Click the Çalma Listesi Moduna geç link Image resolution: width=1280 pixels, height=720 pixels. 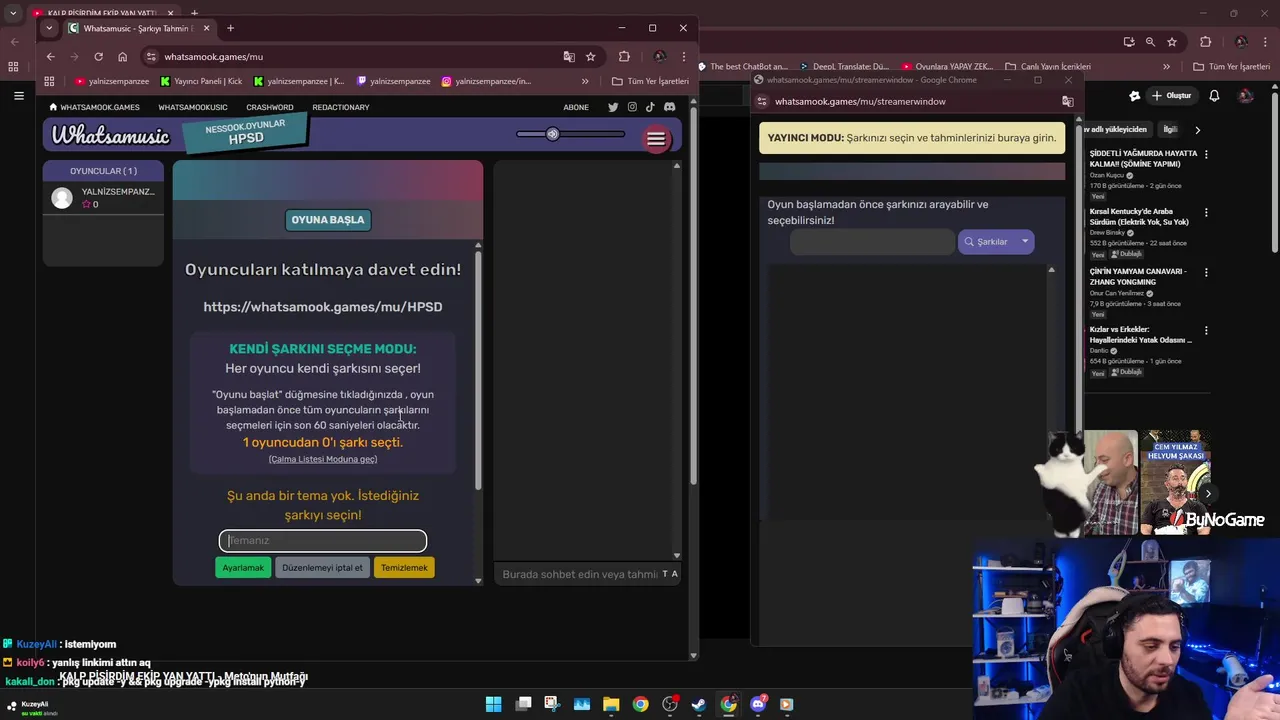pyautogui.click(x=323, y=459)
